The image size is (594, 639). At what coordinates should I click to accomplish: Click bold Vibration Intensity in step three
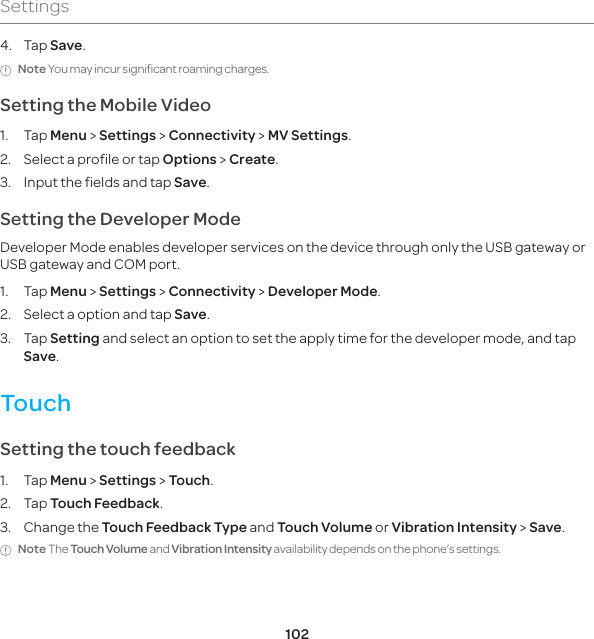tap(454, 527)
